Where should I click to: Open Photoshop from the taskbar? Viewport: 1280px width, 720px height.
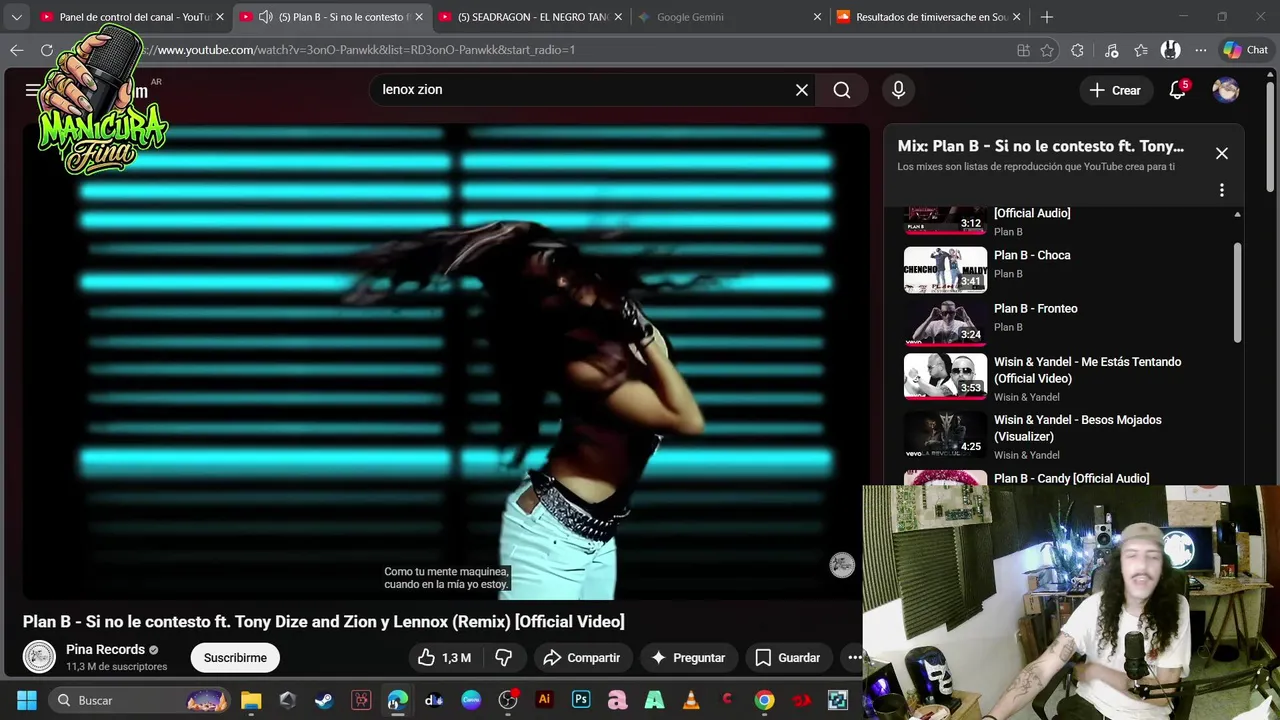(581, 700)
